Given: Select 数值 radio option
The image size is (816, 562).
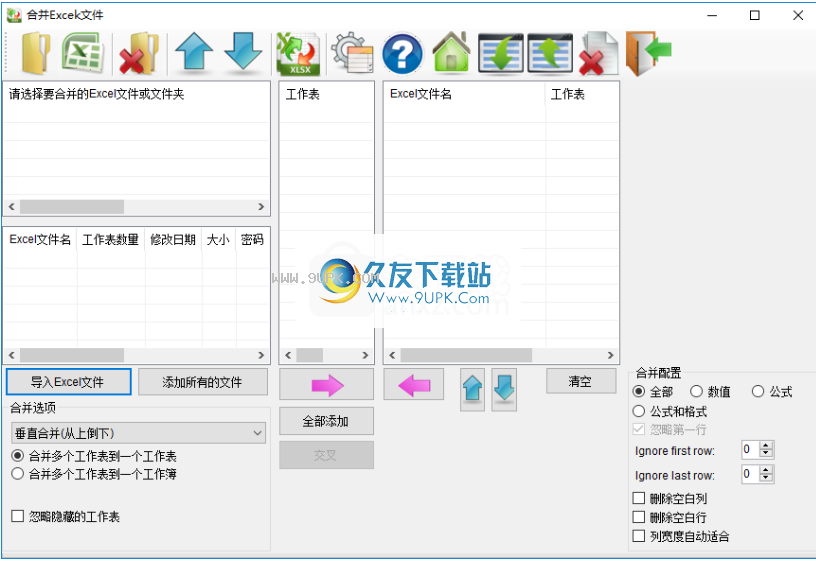Looking at the screenshot, I should tap(696, 391).
